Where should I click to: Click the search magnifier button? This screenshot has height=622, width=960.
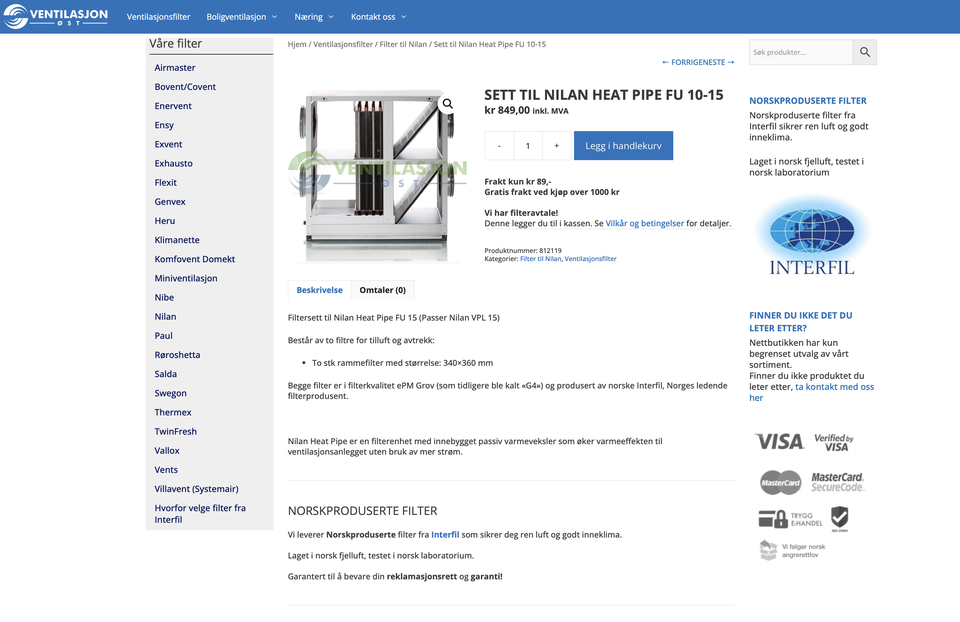point(864,52)
